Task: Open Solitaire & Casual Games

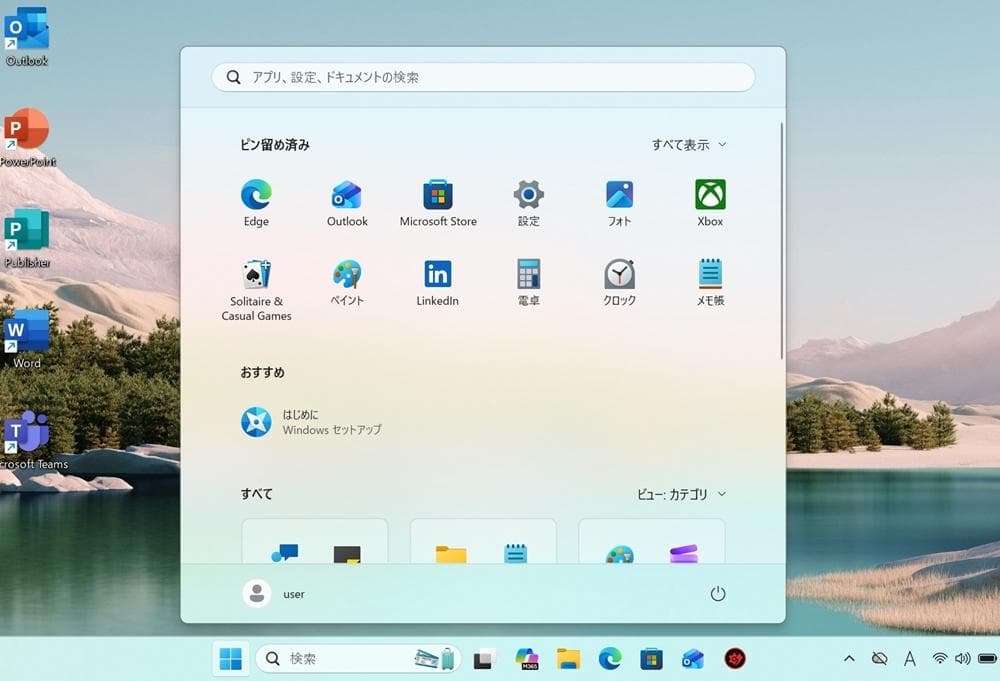Action: (256, 274)
